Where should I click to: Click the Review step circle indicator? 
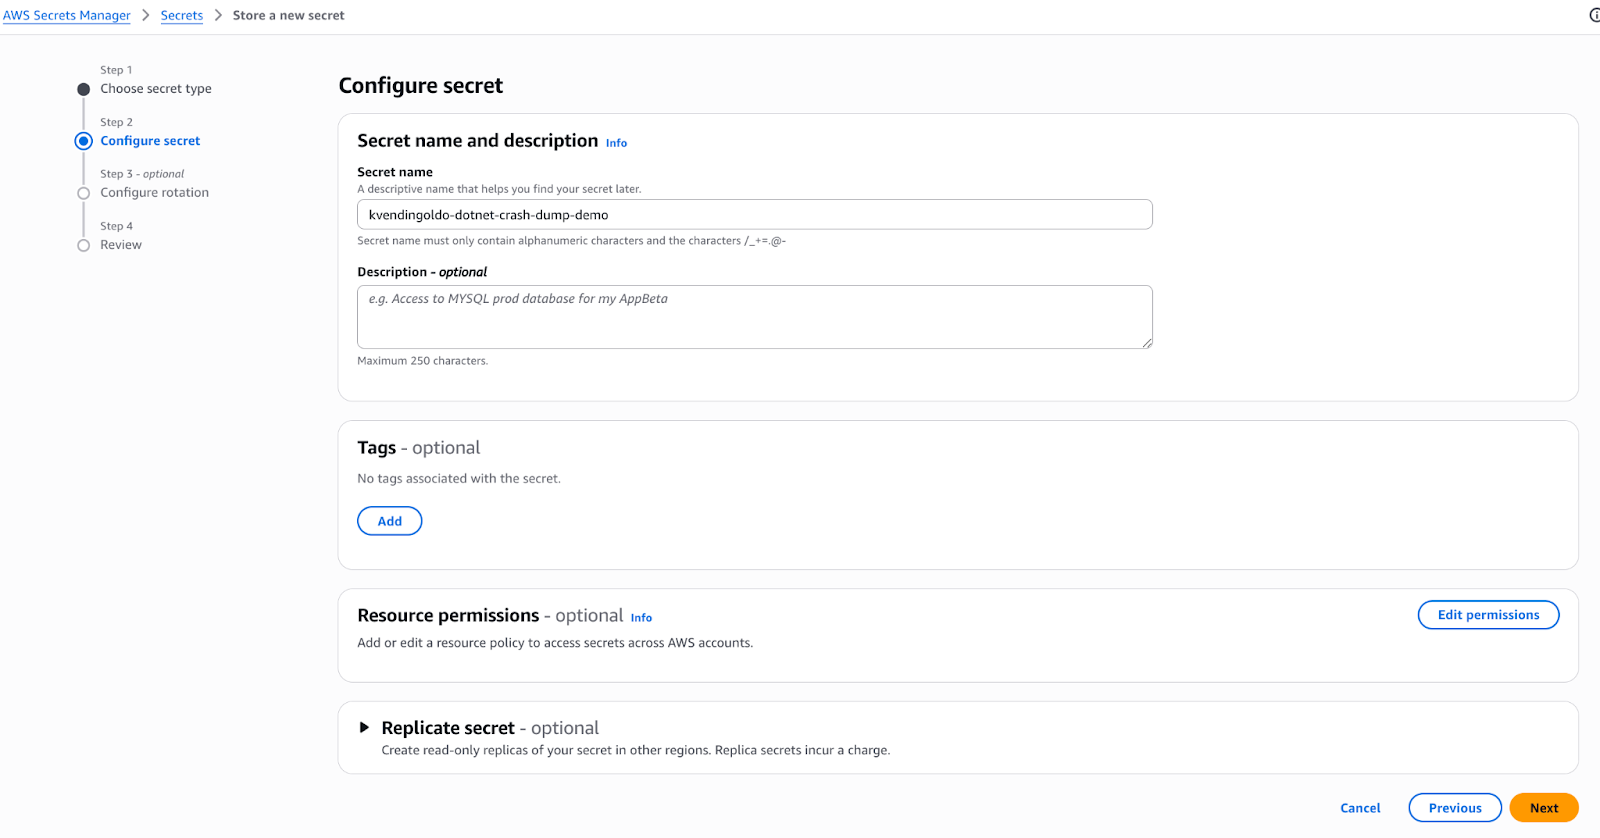coord(84,245)
